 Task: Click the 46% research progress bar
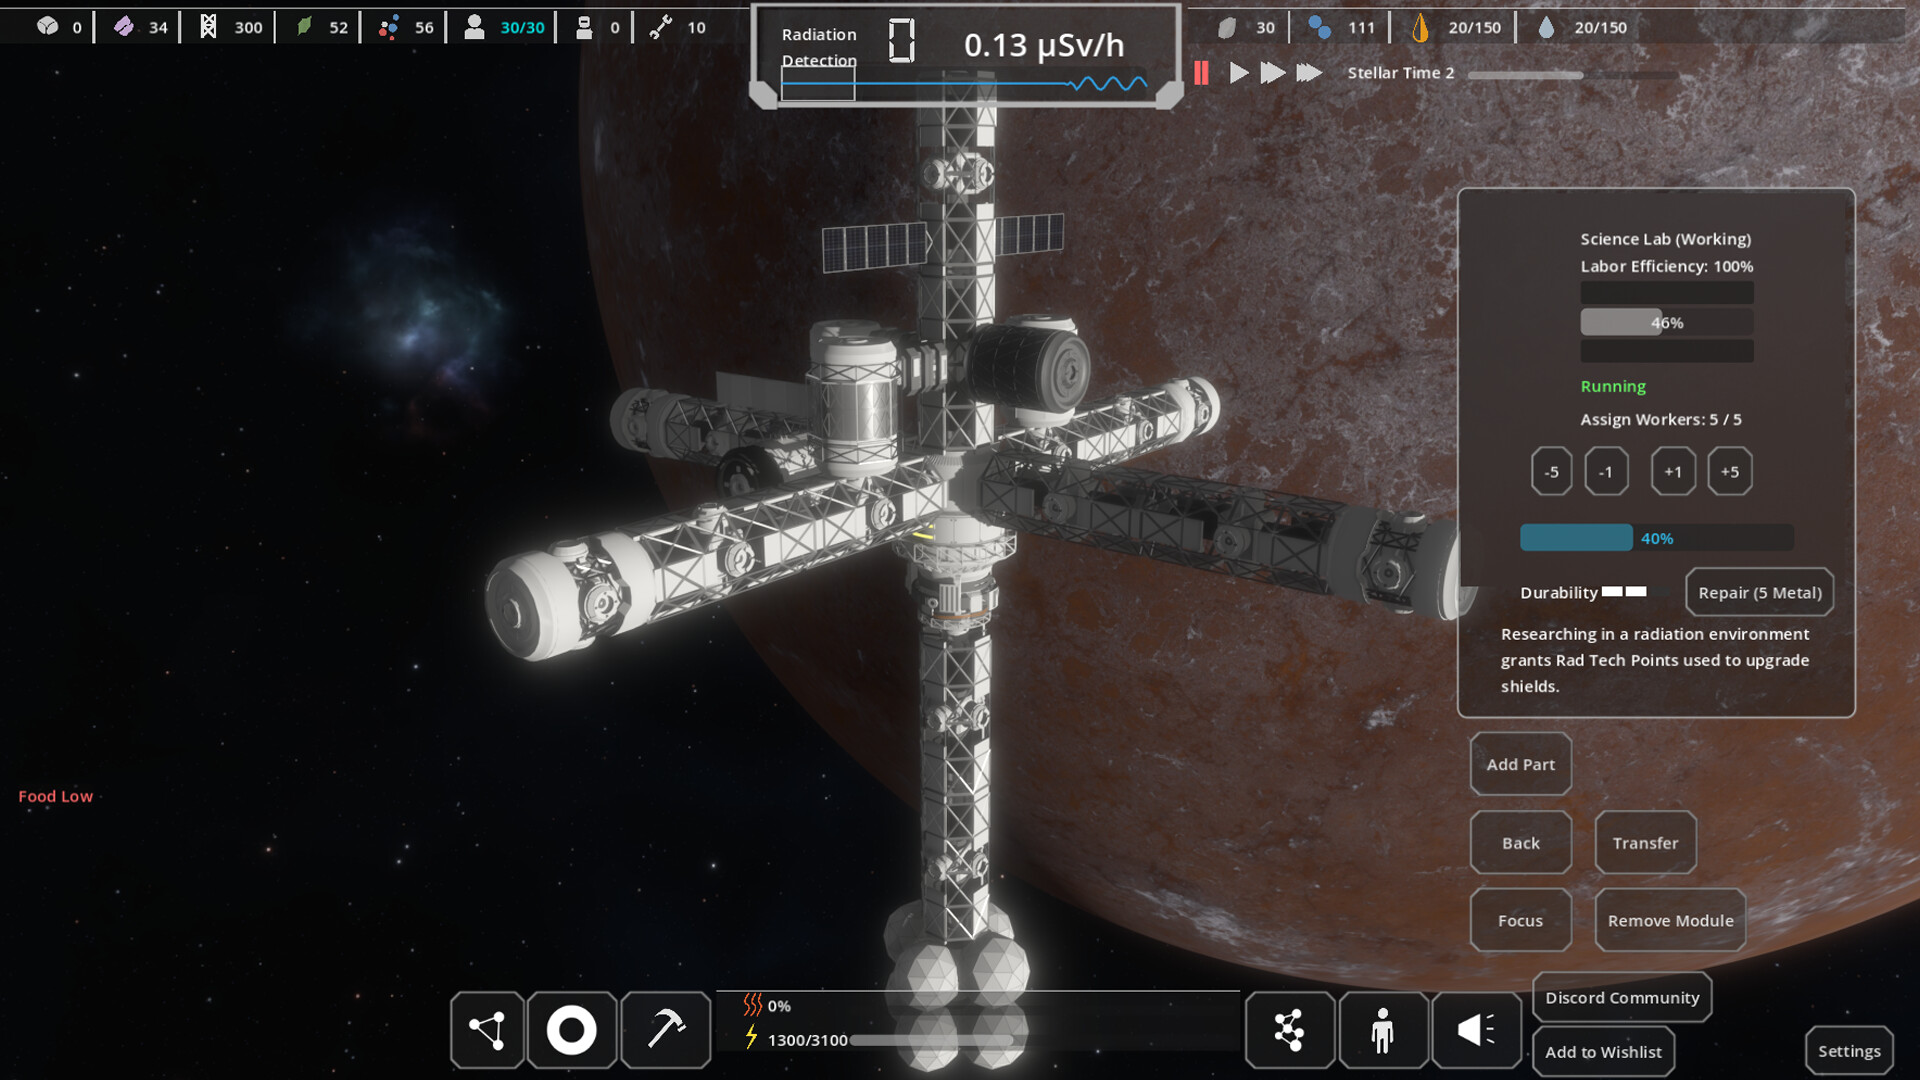1666,322
